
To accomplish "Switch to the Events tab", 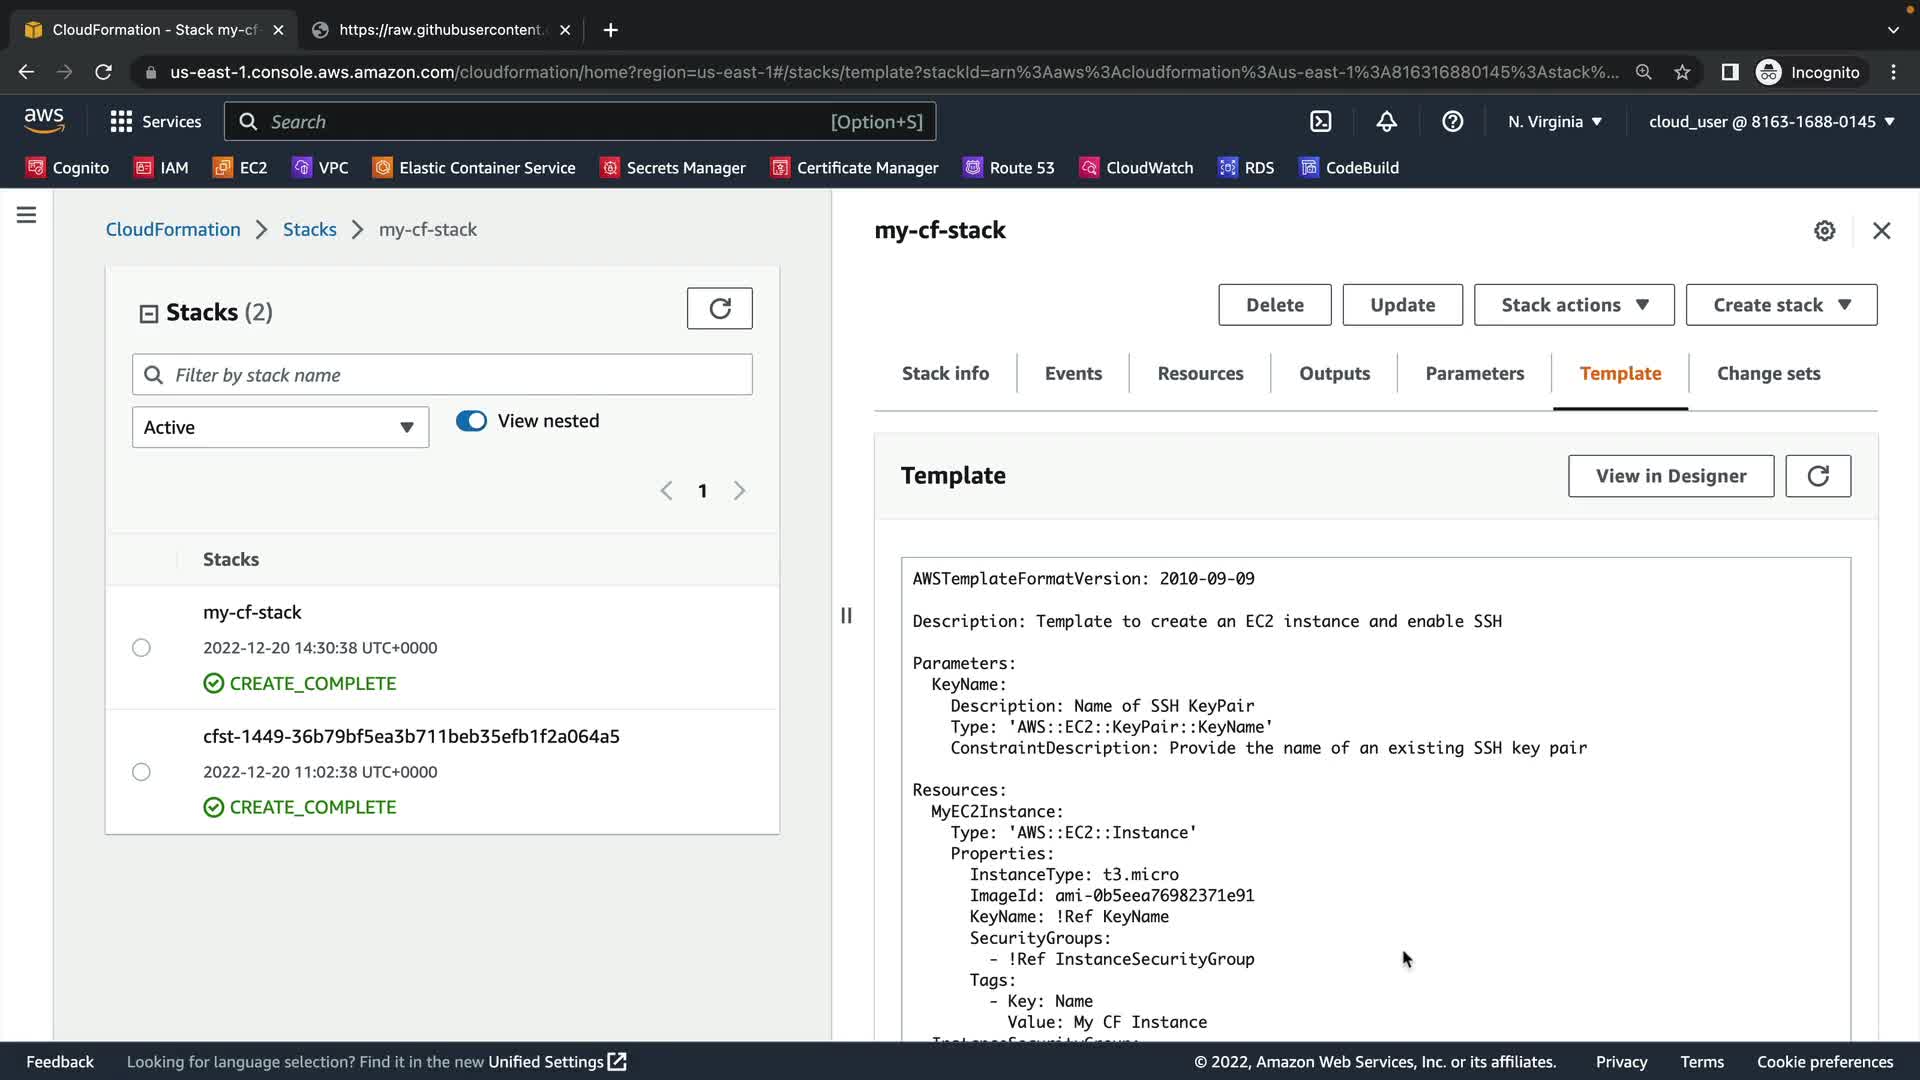I will 1073,373.
